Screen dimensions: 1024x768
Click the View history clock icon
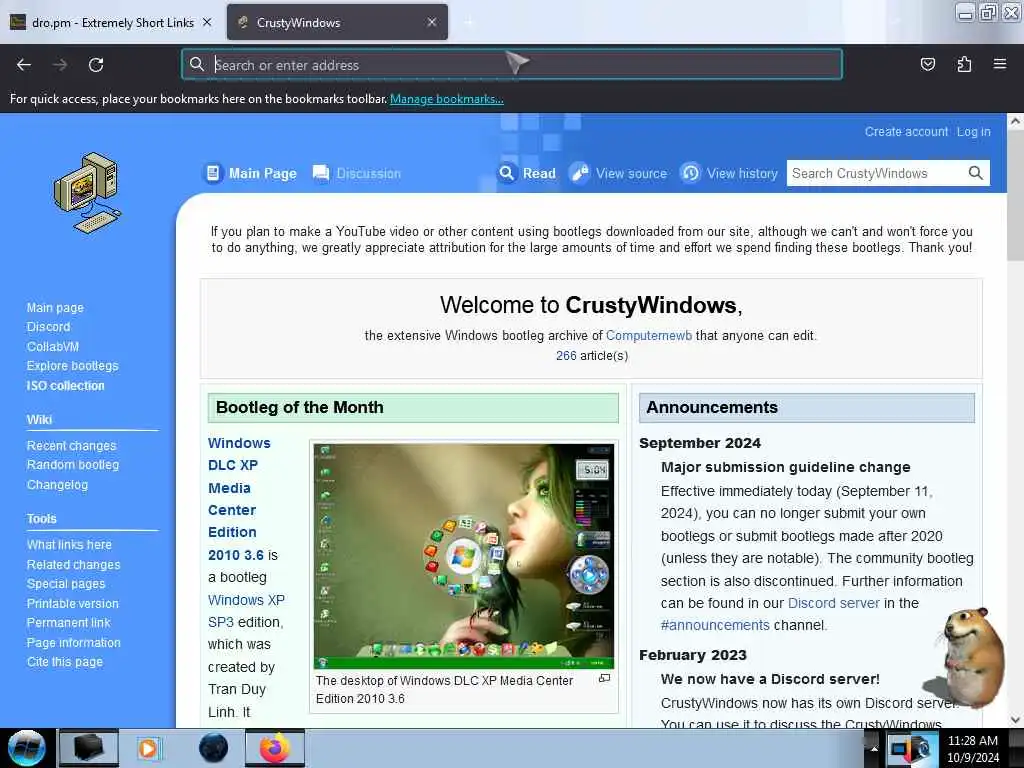pos(690,173)
